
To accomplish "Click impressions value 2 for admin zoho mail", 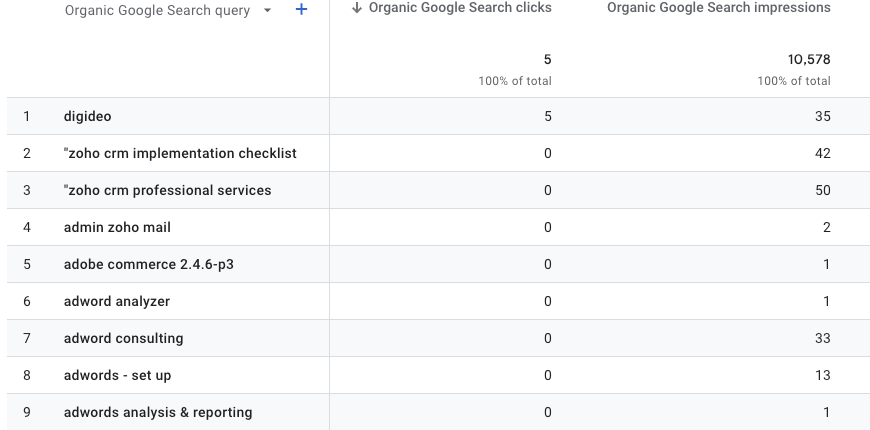I will [827, 227].
